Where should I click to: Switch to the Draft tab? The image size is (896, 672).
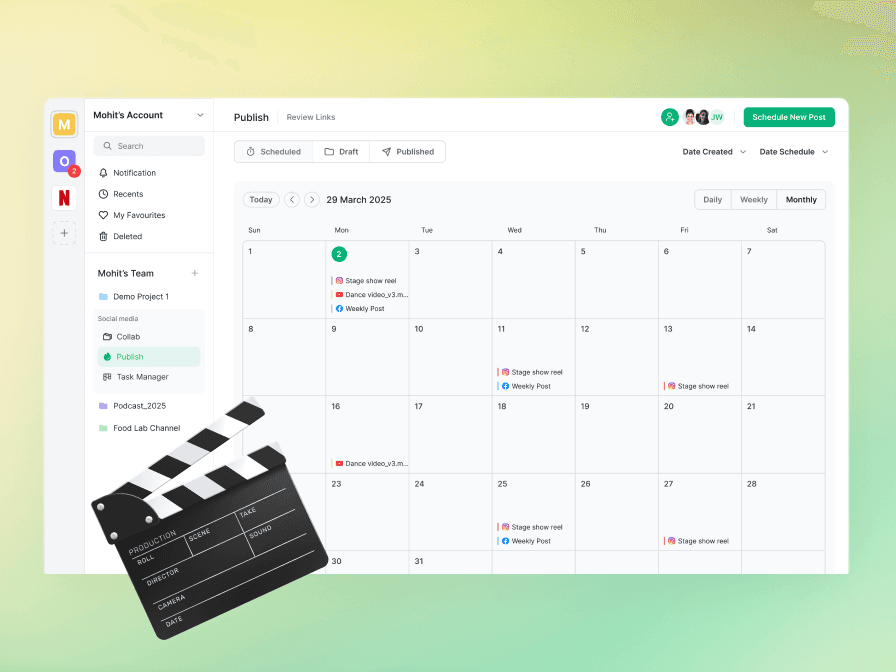tap(341, 151)
